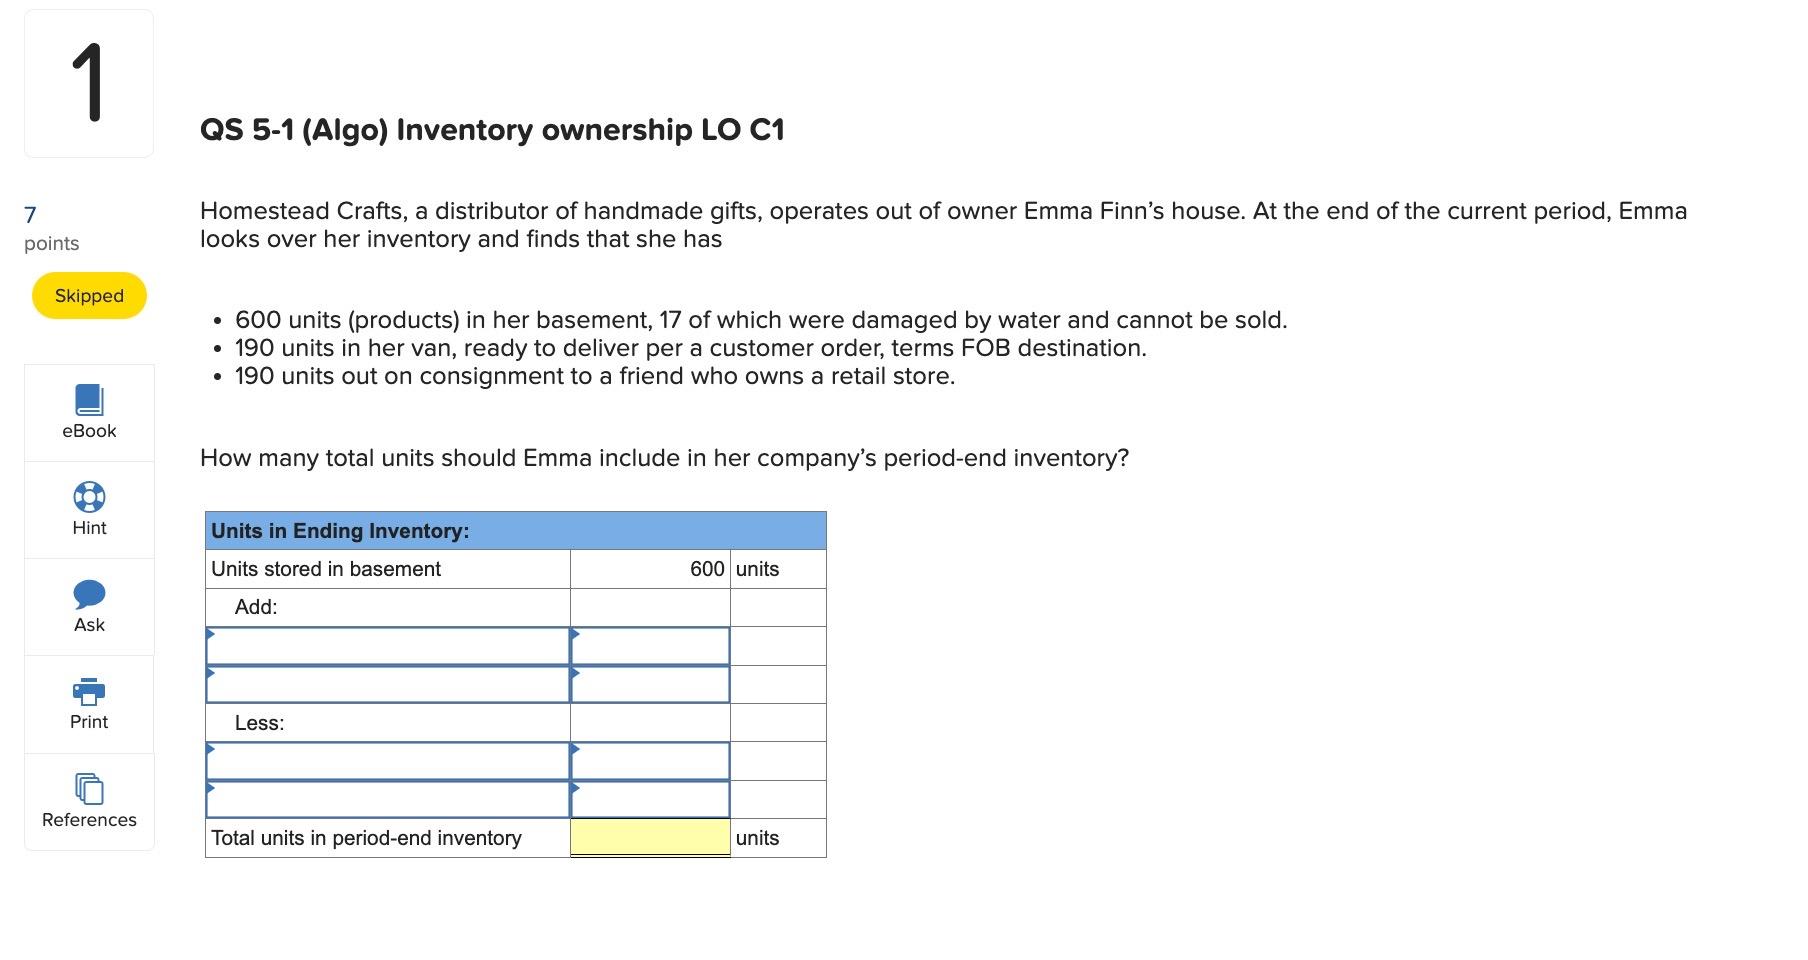Click the question number 1 tile
Viewport: 1808px width, 960px height.
[x=88, y=82]
